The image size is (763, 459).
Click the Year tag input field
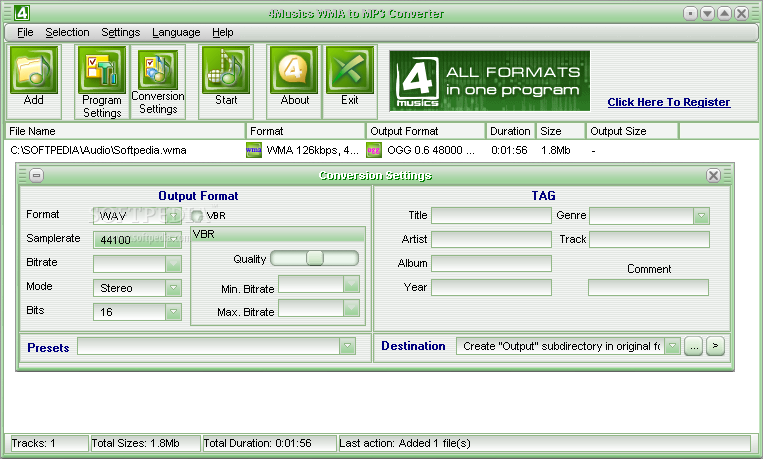point(491,287)
